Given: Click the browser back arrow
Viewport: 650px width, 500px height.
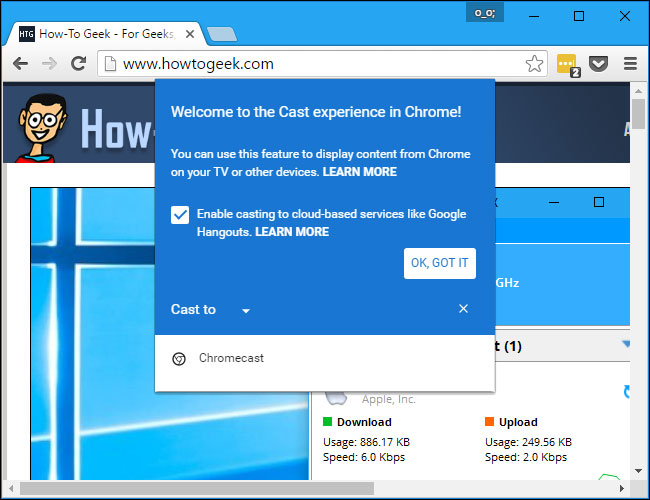Looking at the screenshot, I should tap(20, 64).
